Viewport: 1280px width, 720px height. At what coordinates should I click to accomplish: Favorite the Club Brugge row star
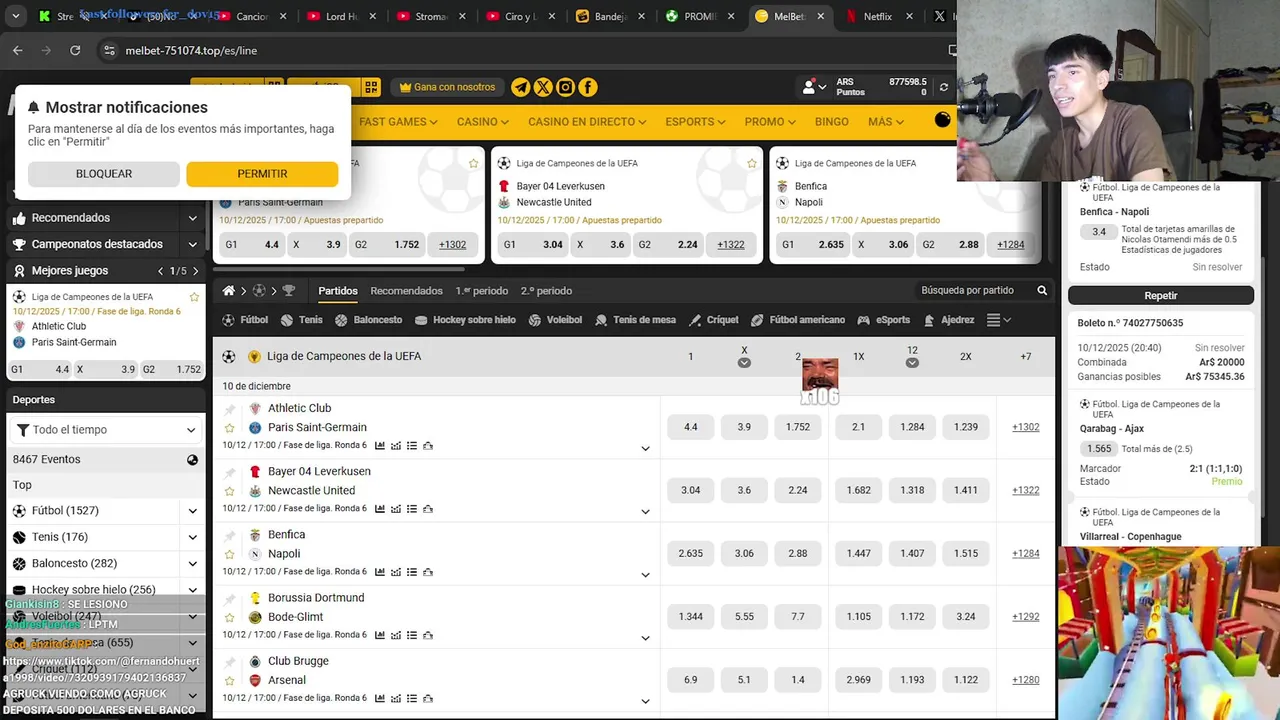229,680
